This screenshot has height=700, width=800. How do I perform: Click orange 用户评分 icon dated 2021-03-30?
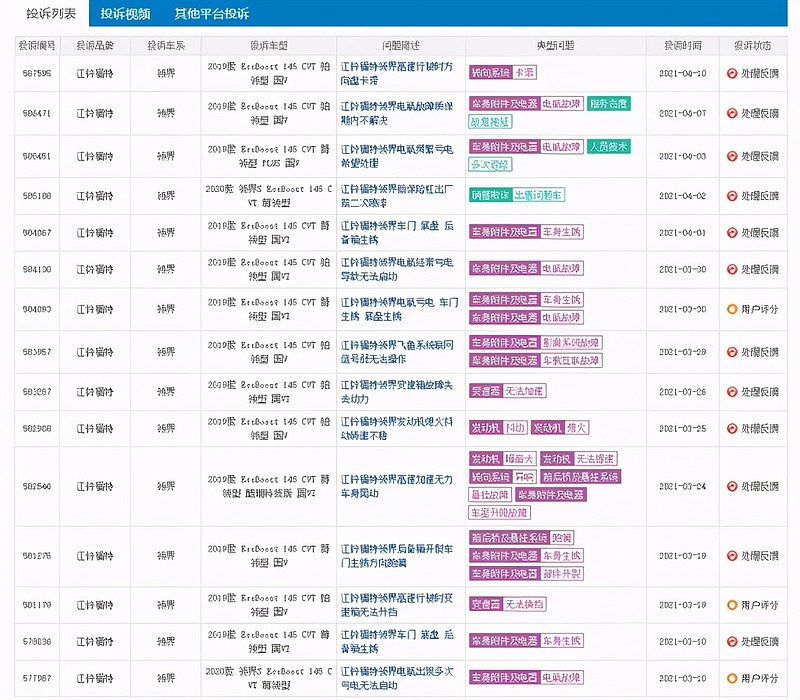(x=731, y=309)
